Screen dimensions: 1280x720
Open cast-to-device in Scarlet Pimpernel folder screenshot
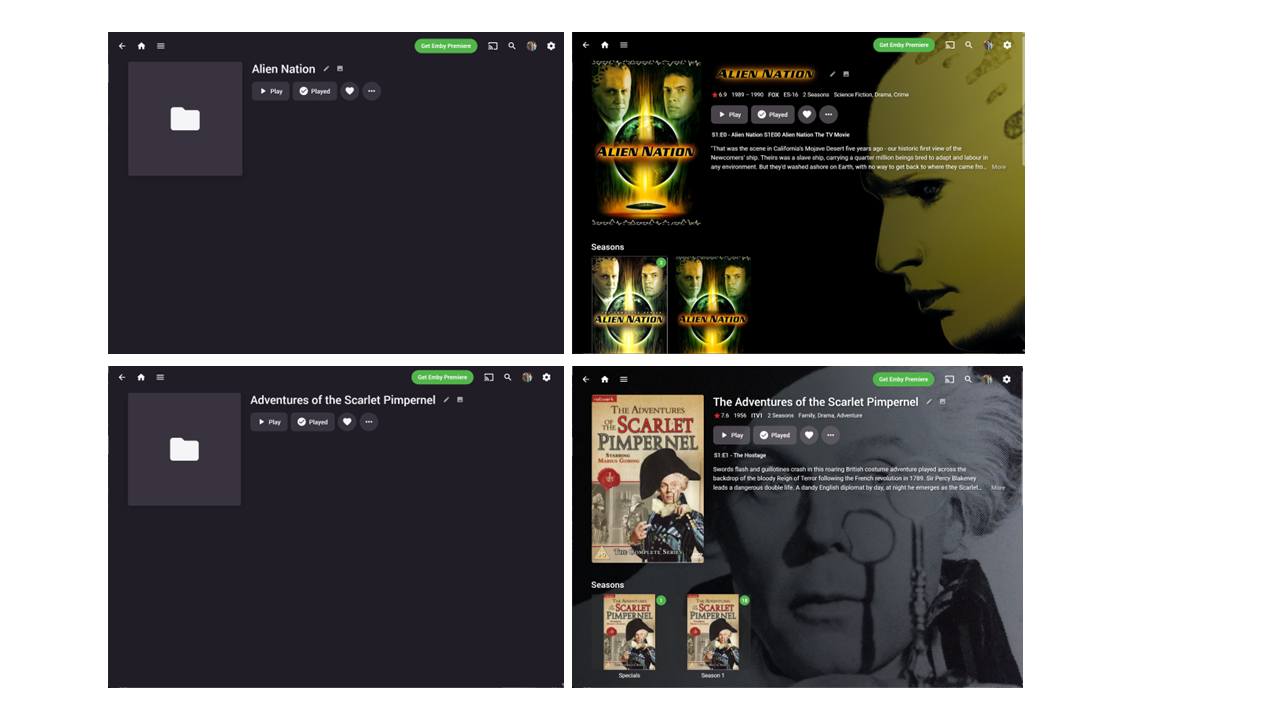point(489,377)
